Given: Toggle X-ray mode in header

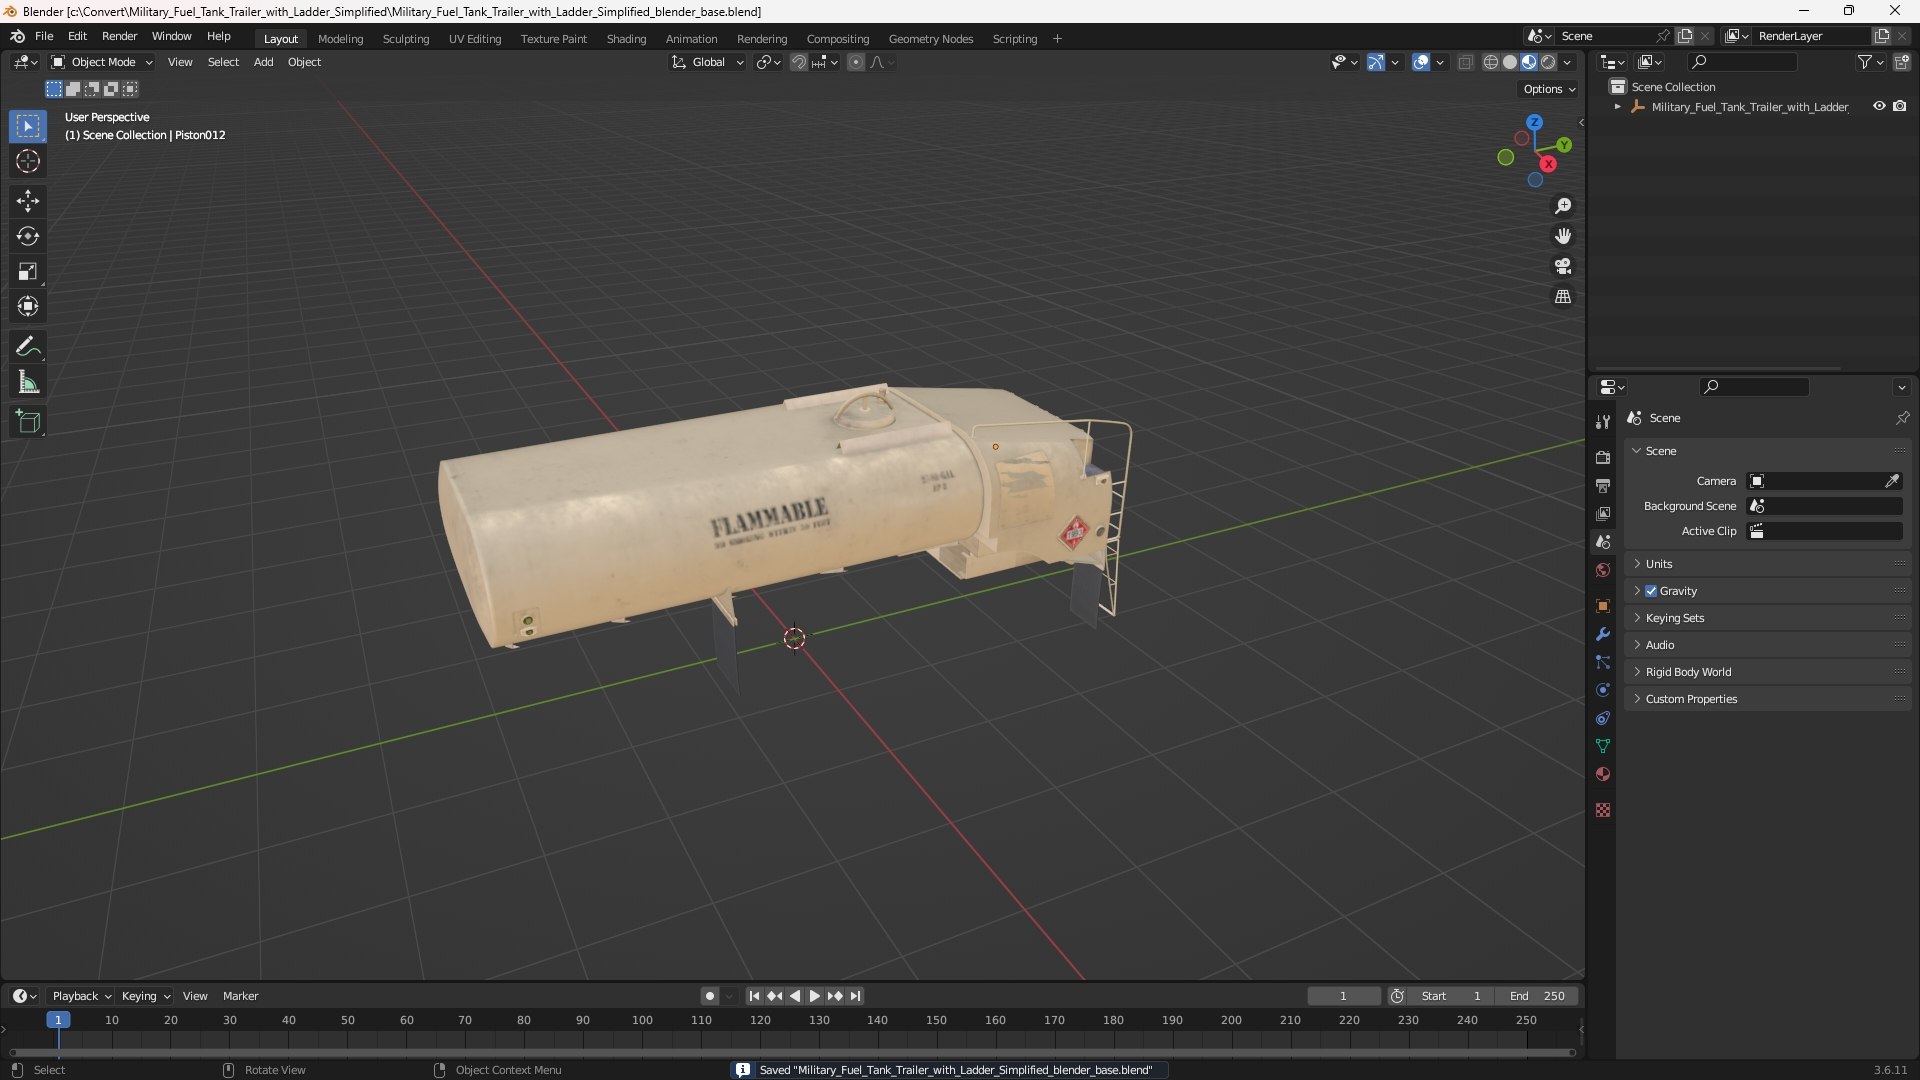Looking at the screenshot, I should pyautogui.click(x=1466, y=62).
